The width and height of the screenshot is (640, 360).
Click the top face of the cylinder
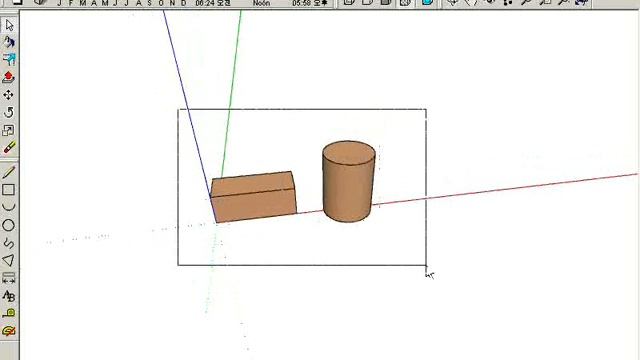pos(349,153)
